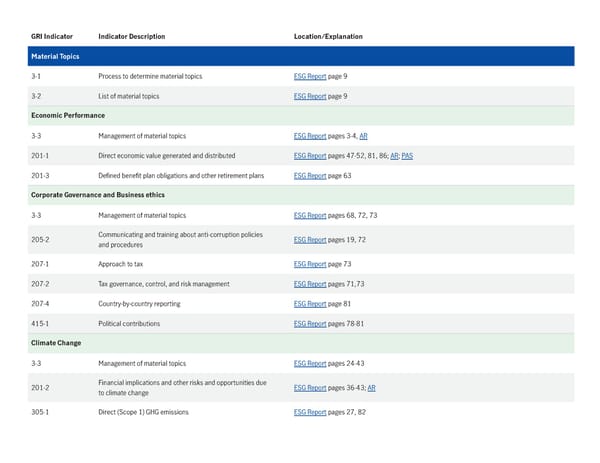Open ESG Report link in the 201-1 row
600x463 pixels.
pos(310,156)
